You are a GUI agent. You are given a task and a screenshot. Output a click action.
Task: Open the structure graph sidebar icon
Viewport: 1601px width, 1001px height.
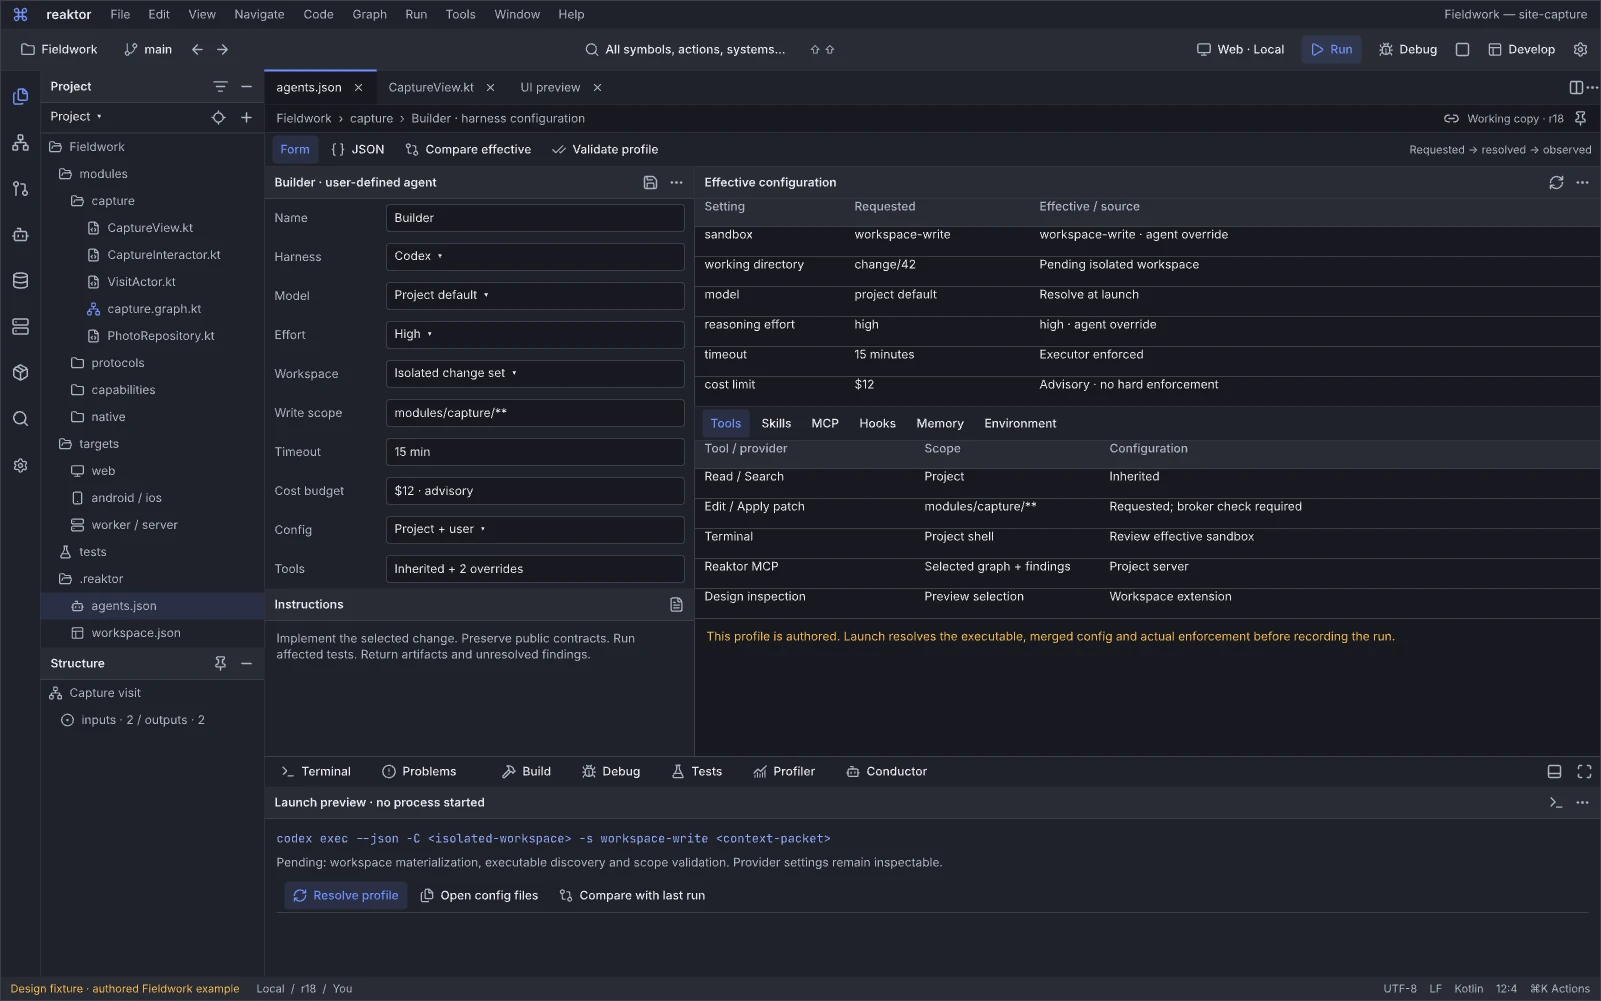20,142
